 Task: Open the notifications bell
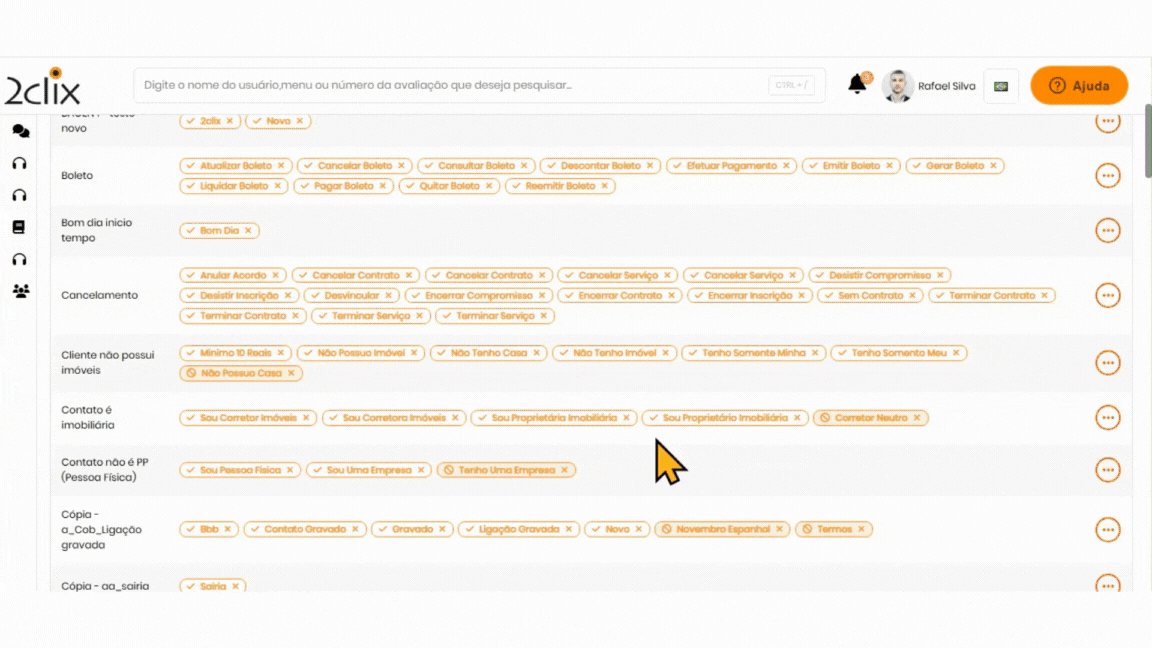click(857, 85)
